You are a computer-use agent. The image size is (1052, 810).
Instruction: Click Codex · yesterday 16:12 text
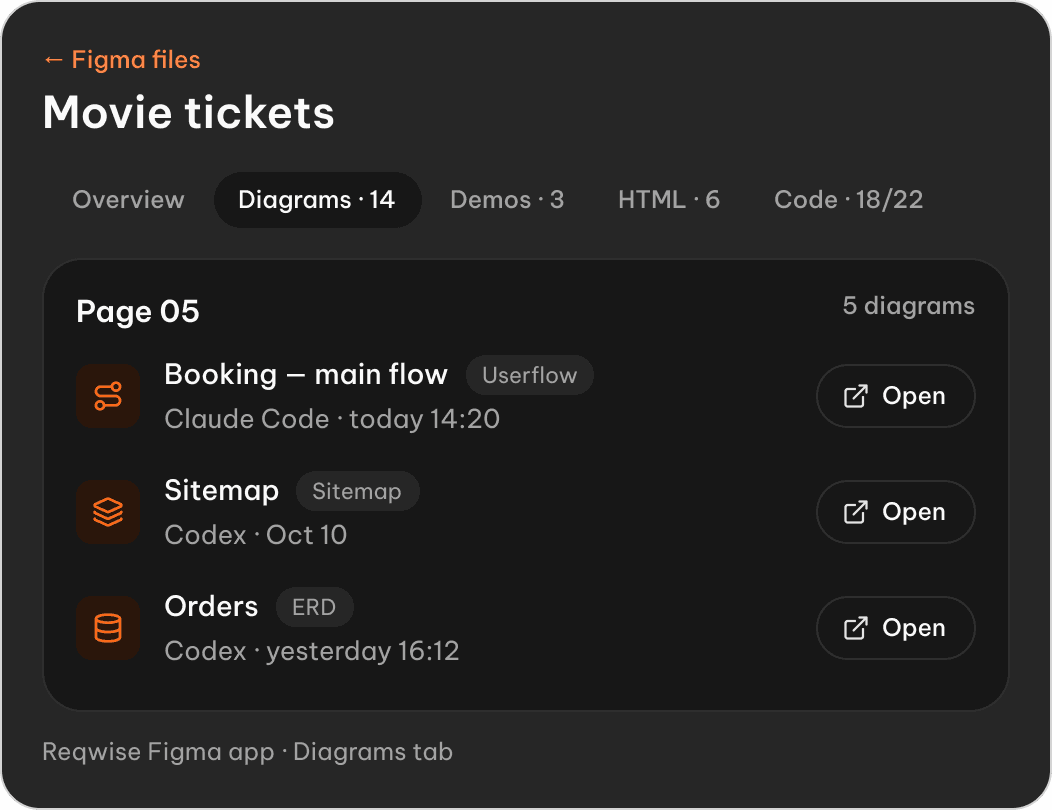click(312, 651)
